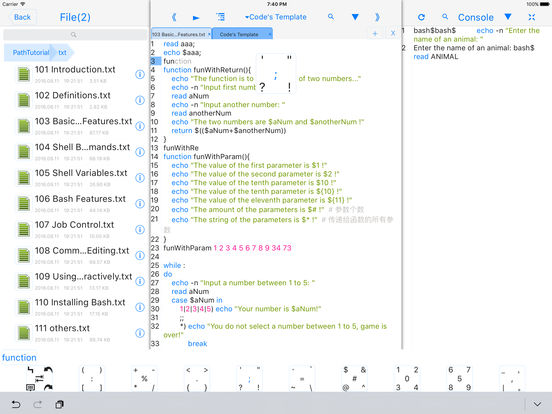Accept the 'function' autocomplete suggestion
This screenshot has width=552, height=414.
(19, 358)
